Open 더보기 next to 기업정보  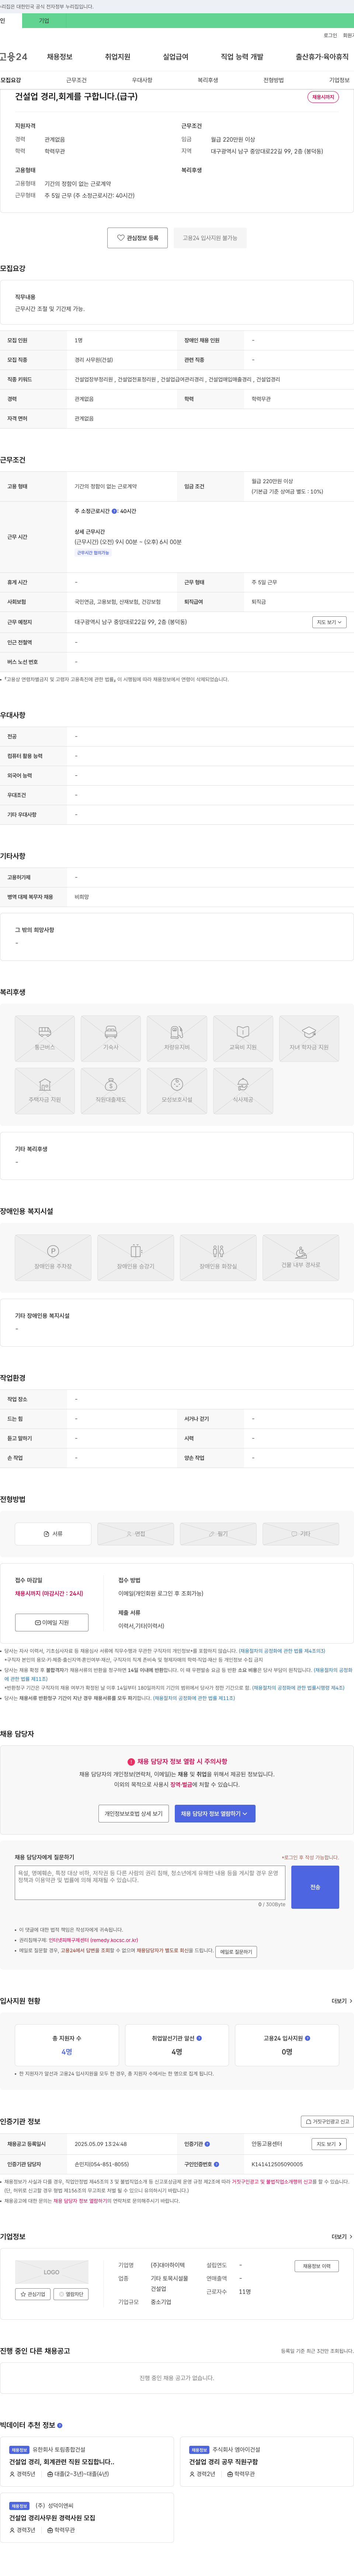pyautogui.click(x=341, y=2237)
